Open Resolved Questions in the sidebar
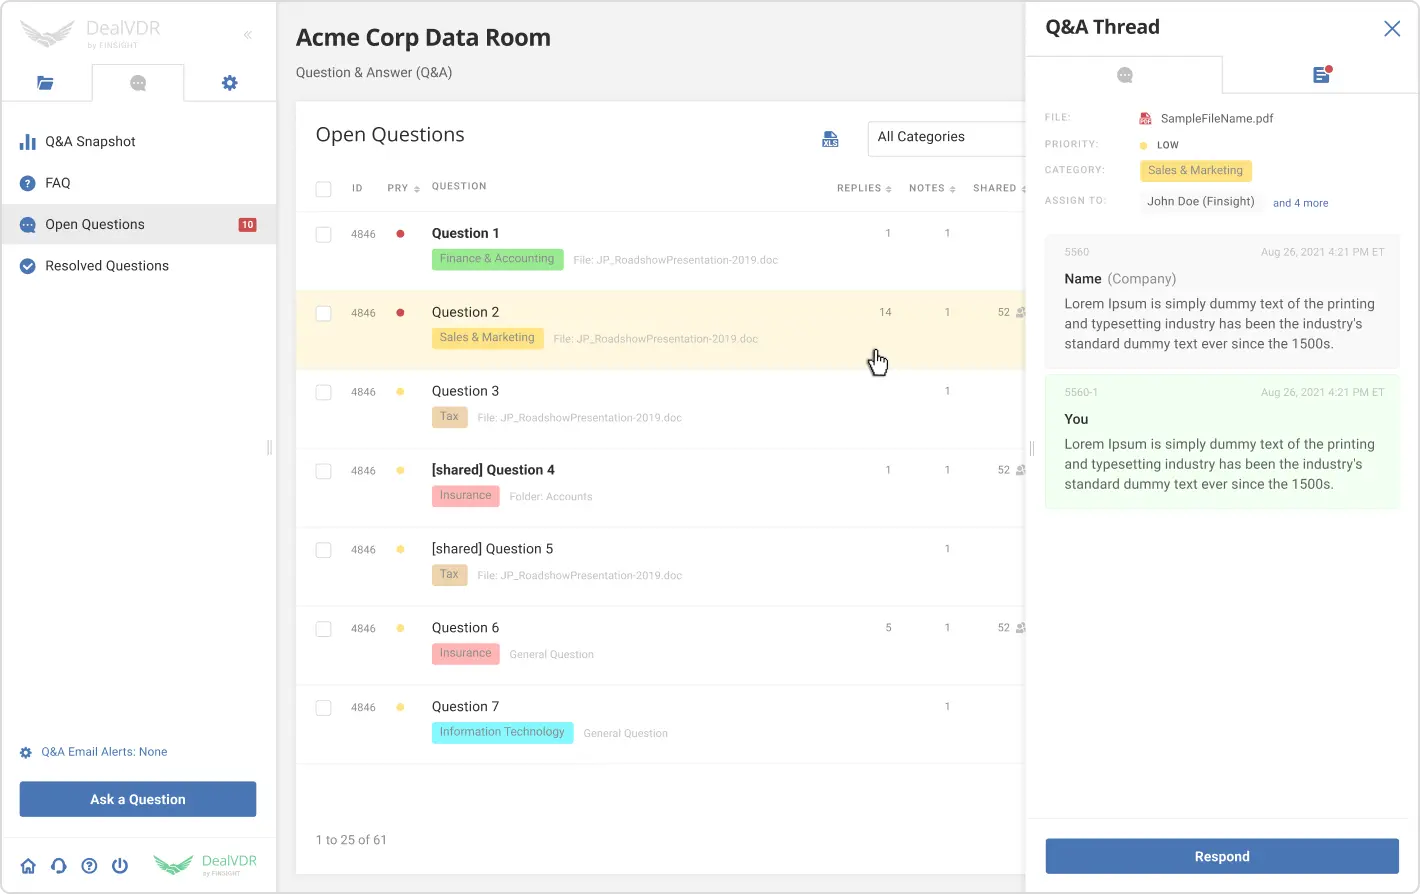 click(x=107, y=266)
